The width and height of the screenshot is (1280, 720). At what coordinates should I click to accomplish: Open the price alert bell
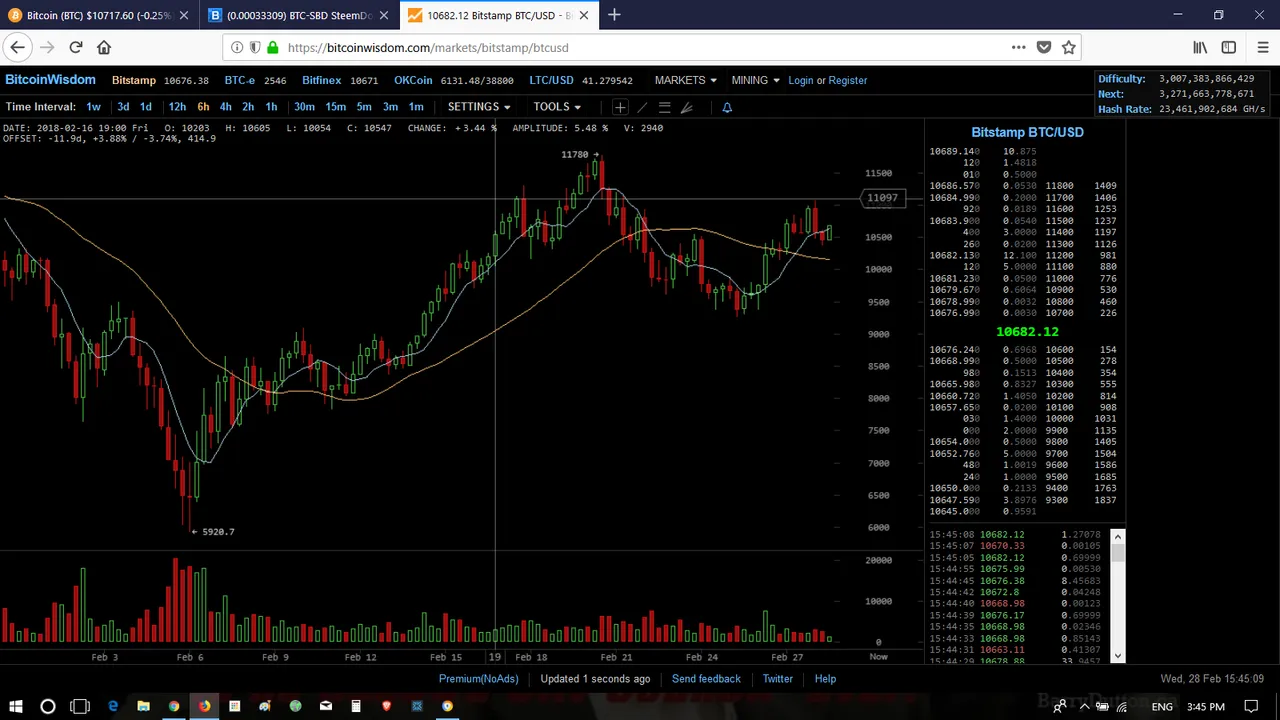point(727,107)
